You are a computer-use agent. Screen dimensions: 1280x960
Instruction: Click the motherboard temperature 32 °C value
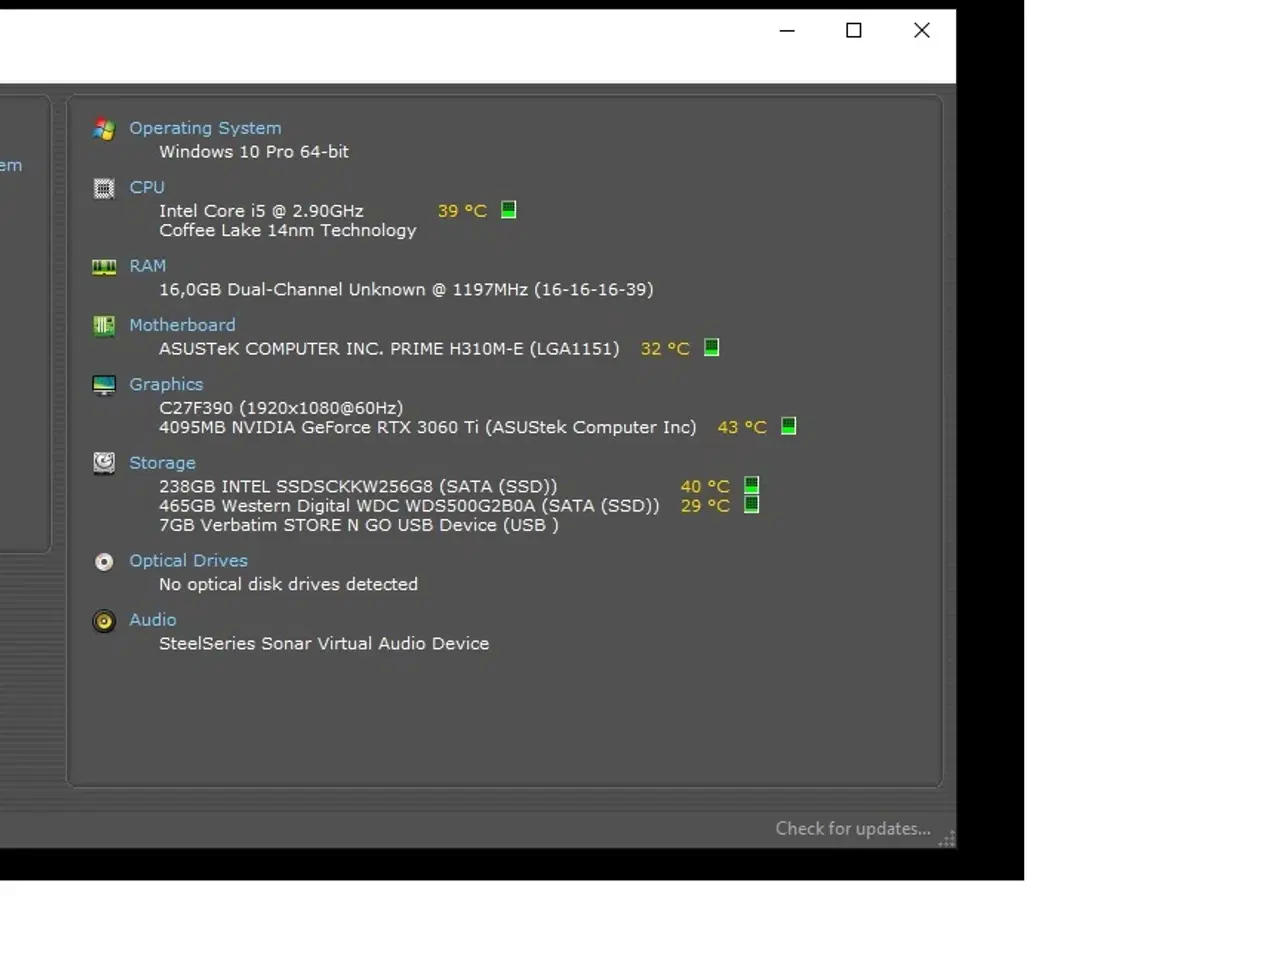tap(665, 349)
